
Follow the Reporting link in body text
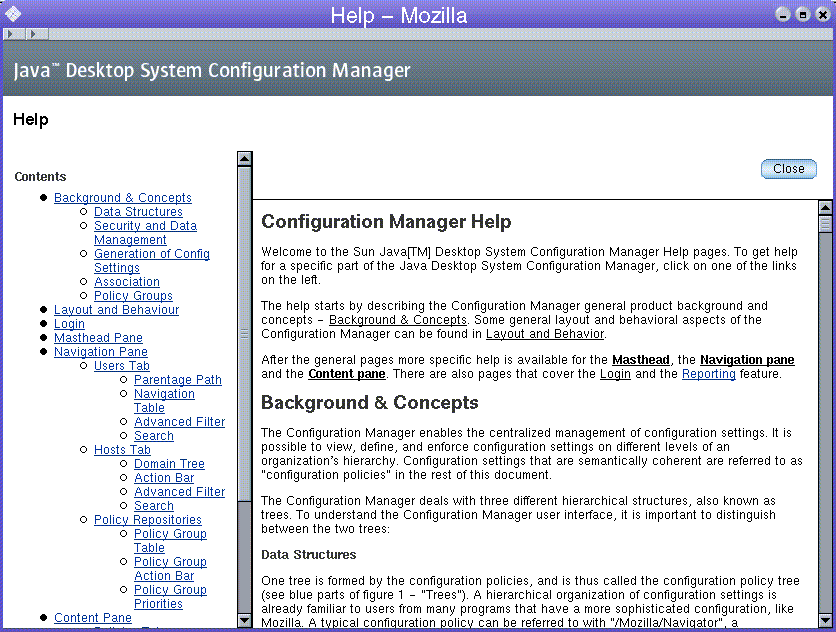click(709, 374)
